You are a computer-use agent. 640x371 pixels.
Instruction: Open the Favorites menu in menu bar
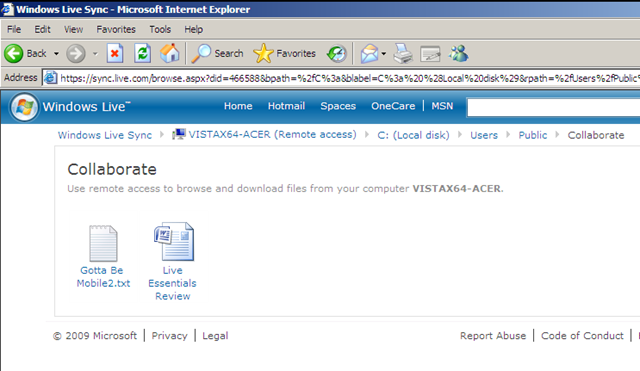[116, 29]
